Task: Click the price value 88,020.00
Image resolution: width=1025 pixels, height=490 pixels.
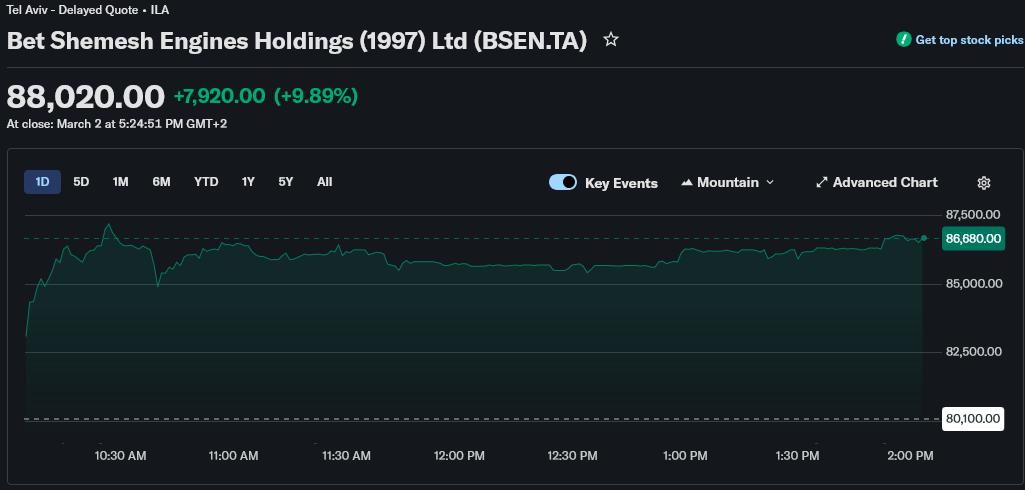Action: pos(86,97)
